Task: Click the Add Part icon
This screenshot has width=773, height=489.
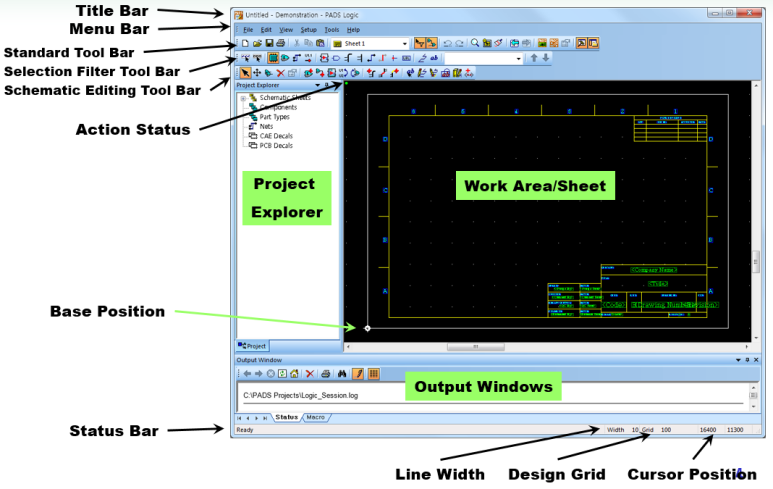Action: click(x=308, y=73)
